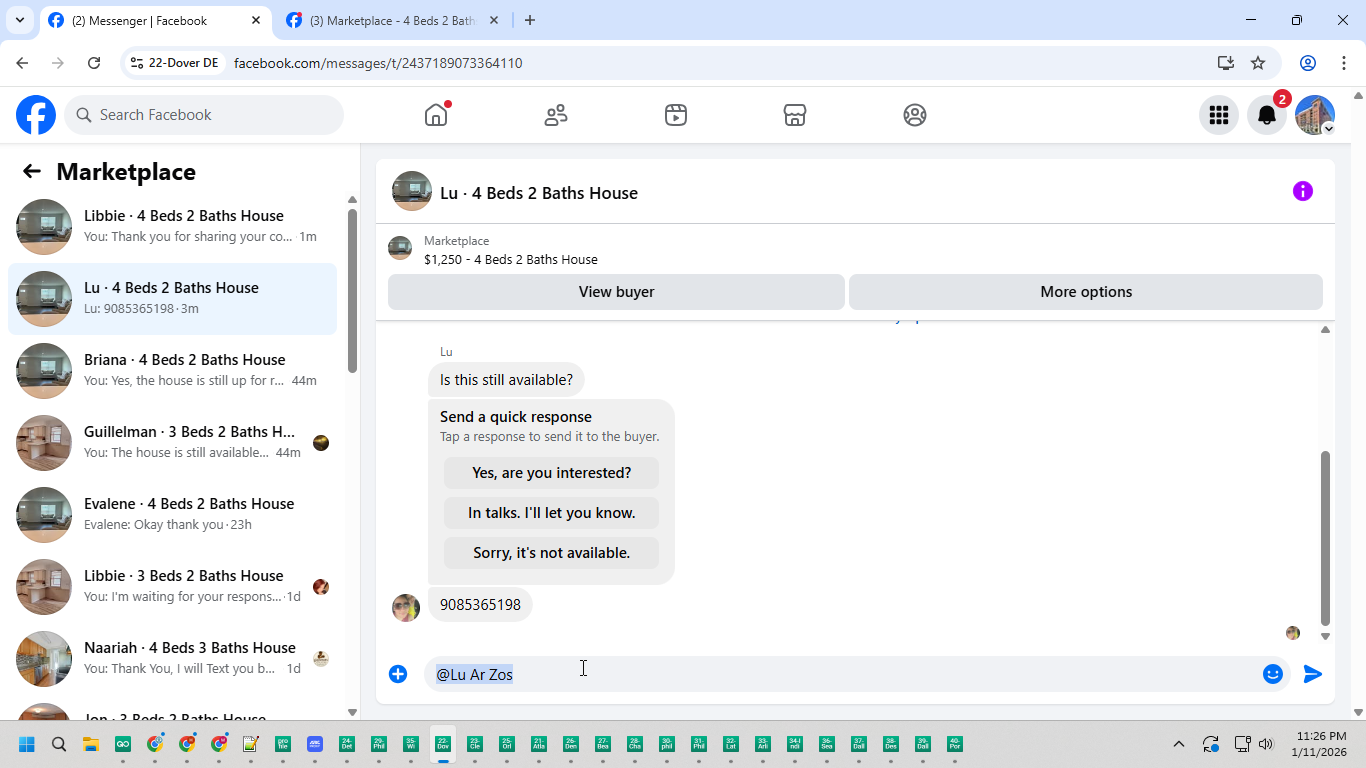The image size is (1366, 768).
Task: Click the conversation list scrollbar thumb
Action: 352,290
